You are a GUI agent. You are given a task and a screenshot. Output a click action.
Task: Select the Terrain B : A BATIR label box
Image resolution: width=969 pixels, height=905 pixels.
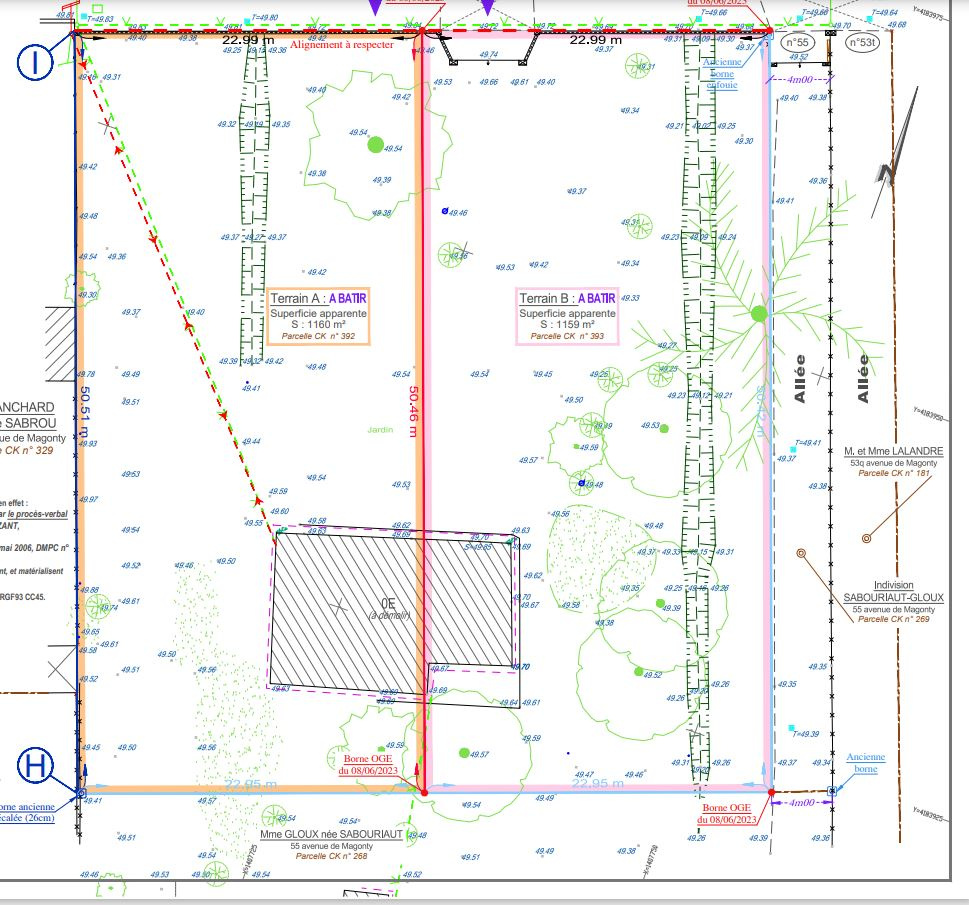[x=567, y=317]
